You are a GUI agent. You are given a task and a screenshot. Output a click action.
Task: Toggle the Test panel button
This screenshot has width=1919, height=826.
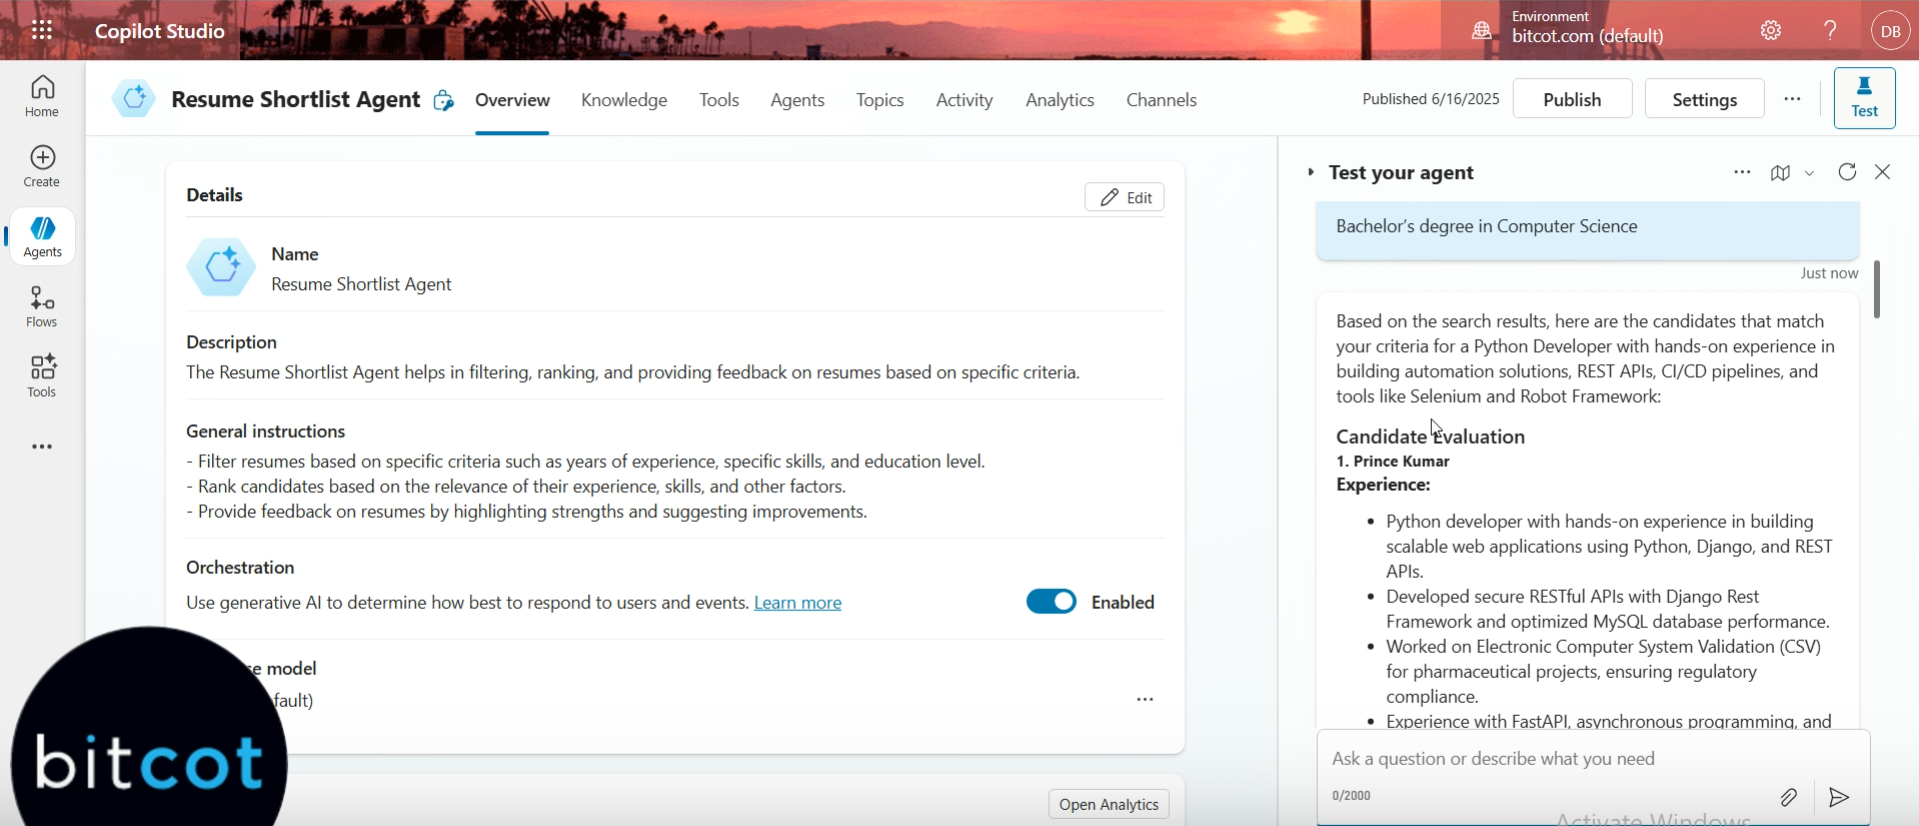(1864, 98)
